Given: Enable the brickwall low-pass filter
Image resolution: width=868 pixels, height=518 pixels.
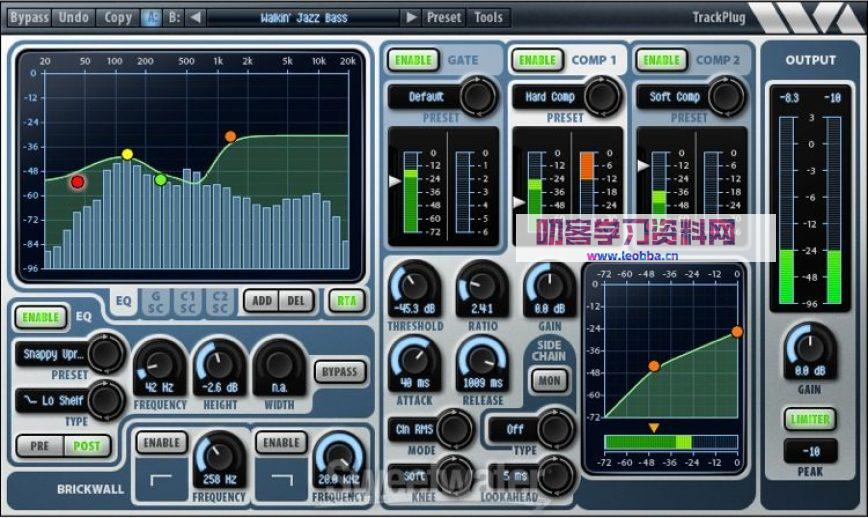Looking at the screenshot, I should 281,443.
